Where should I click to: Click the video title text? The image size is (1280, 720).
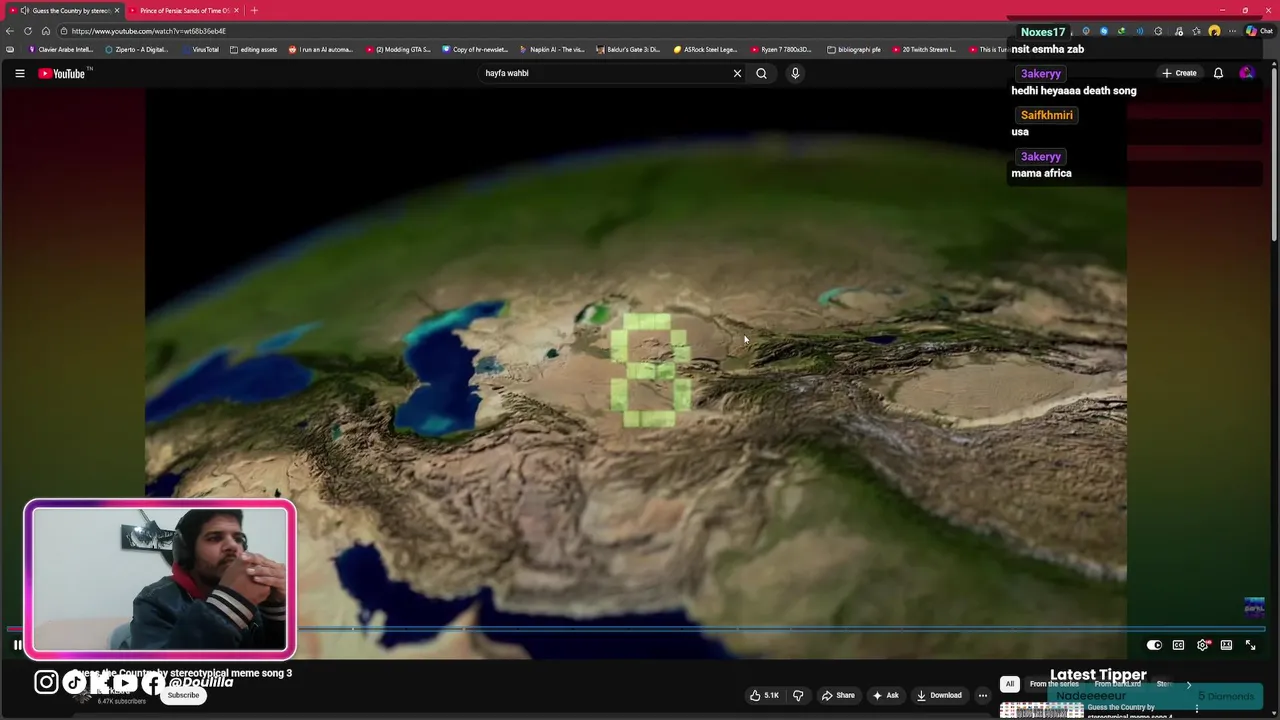(184, 673)
